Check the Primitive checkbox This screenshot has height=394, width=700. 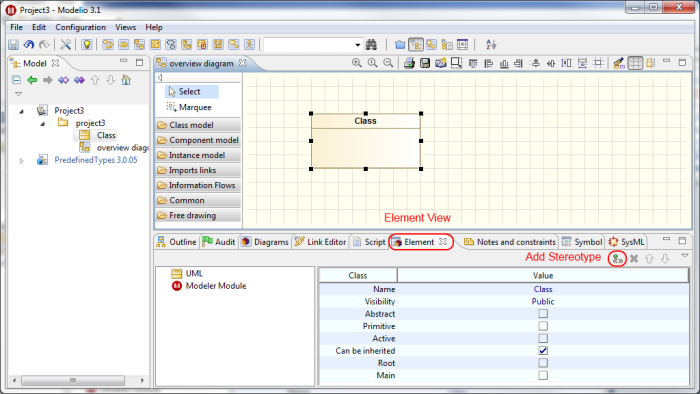543,326
